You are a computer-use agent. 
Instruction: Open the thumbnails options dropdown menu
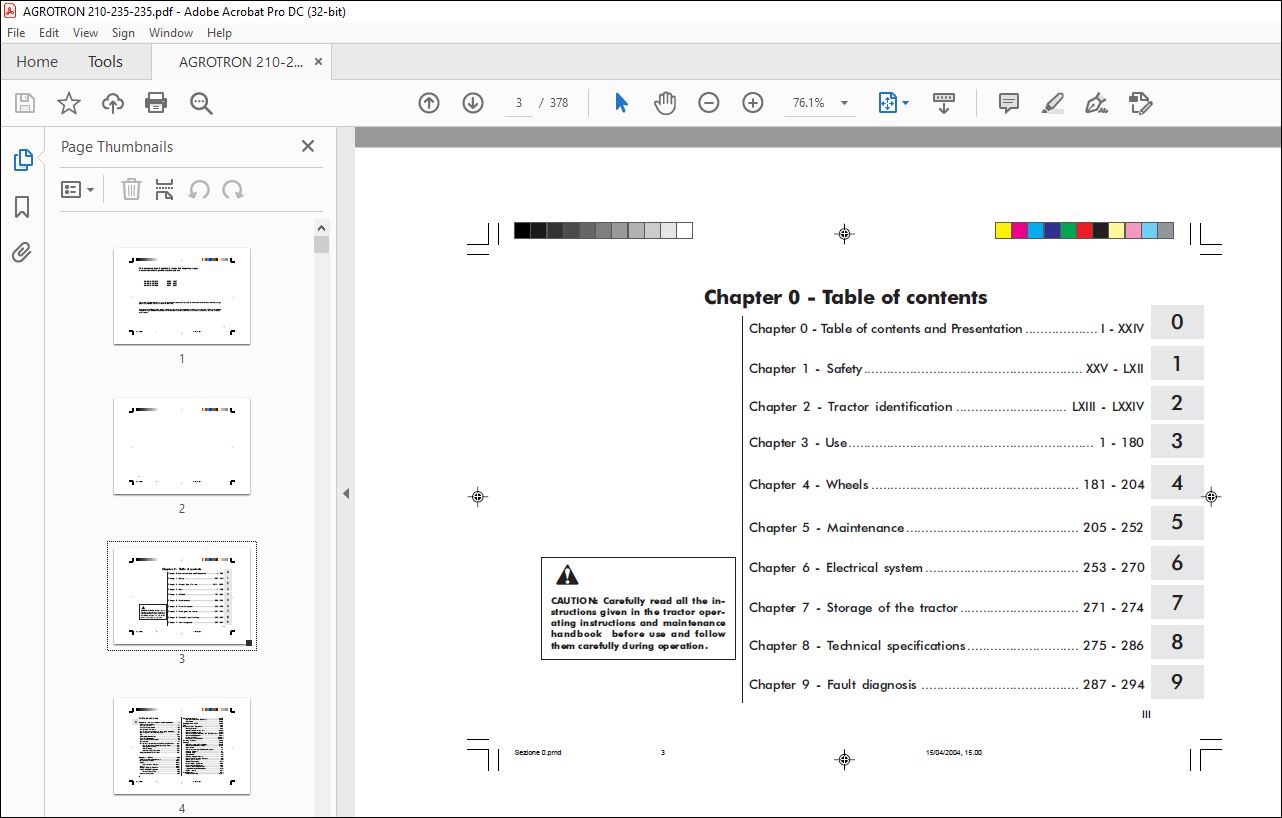[x=77, y=189]
